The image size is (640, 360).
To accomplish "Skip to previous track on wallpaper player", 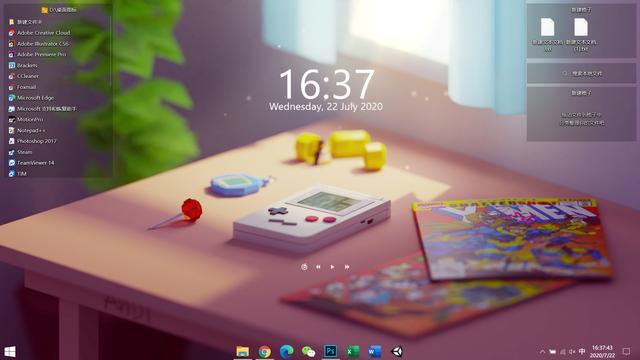I will point(318,267).
